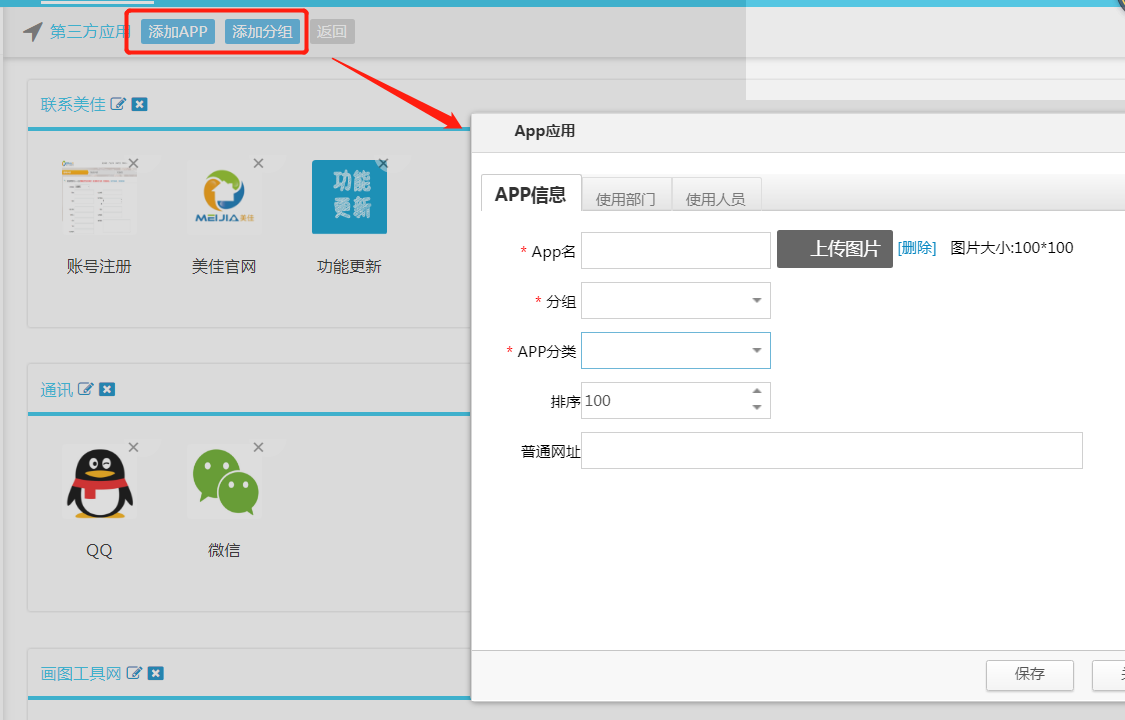Image resolution: width=1125 pixels, height=720 pixels.
Task: Open the 功能更新 app icon
Action: [349, 196]
